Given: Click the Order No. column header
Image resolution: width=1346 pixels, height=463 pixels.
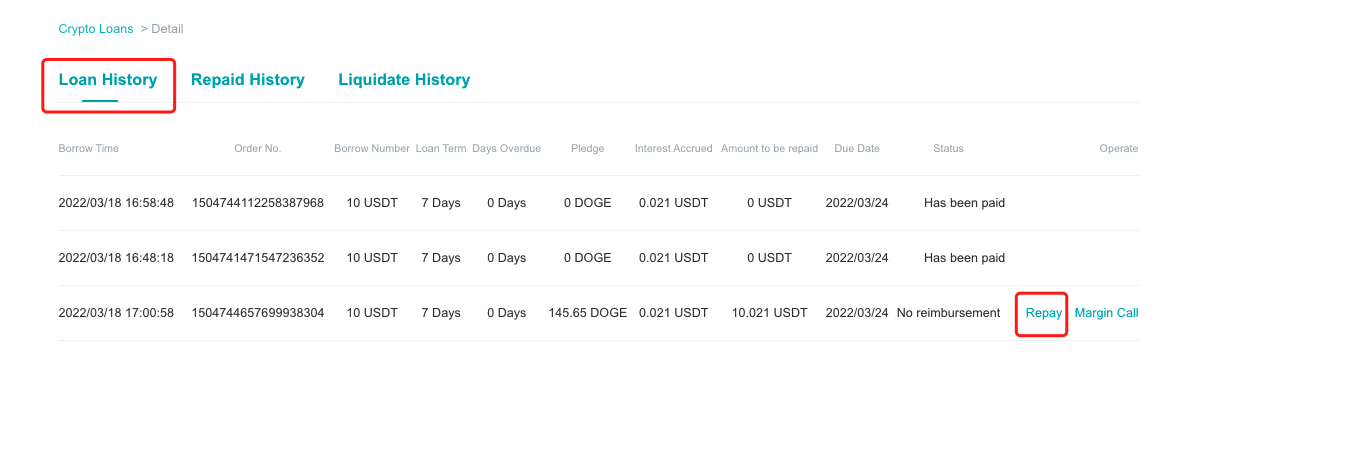Looking at the screenshot, I should [258, 149].
